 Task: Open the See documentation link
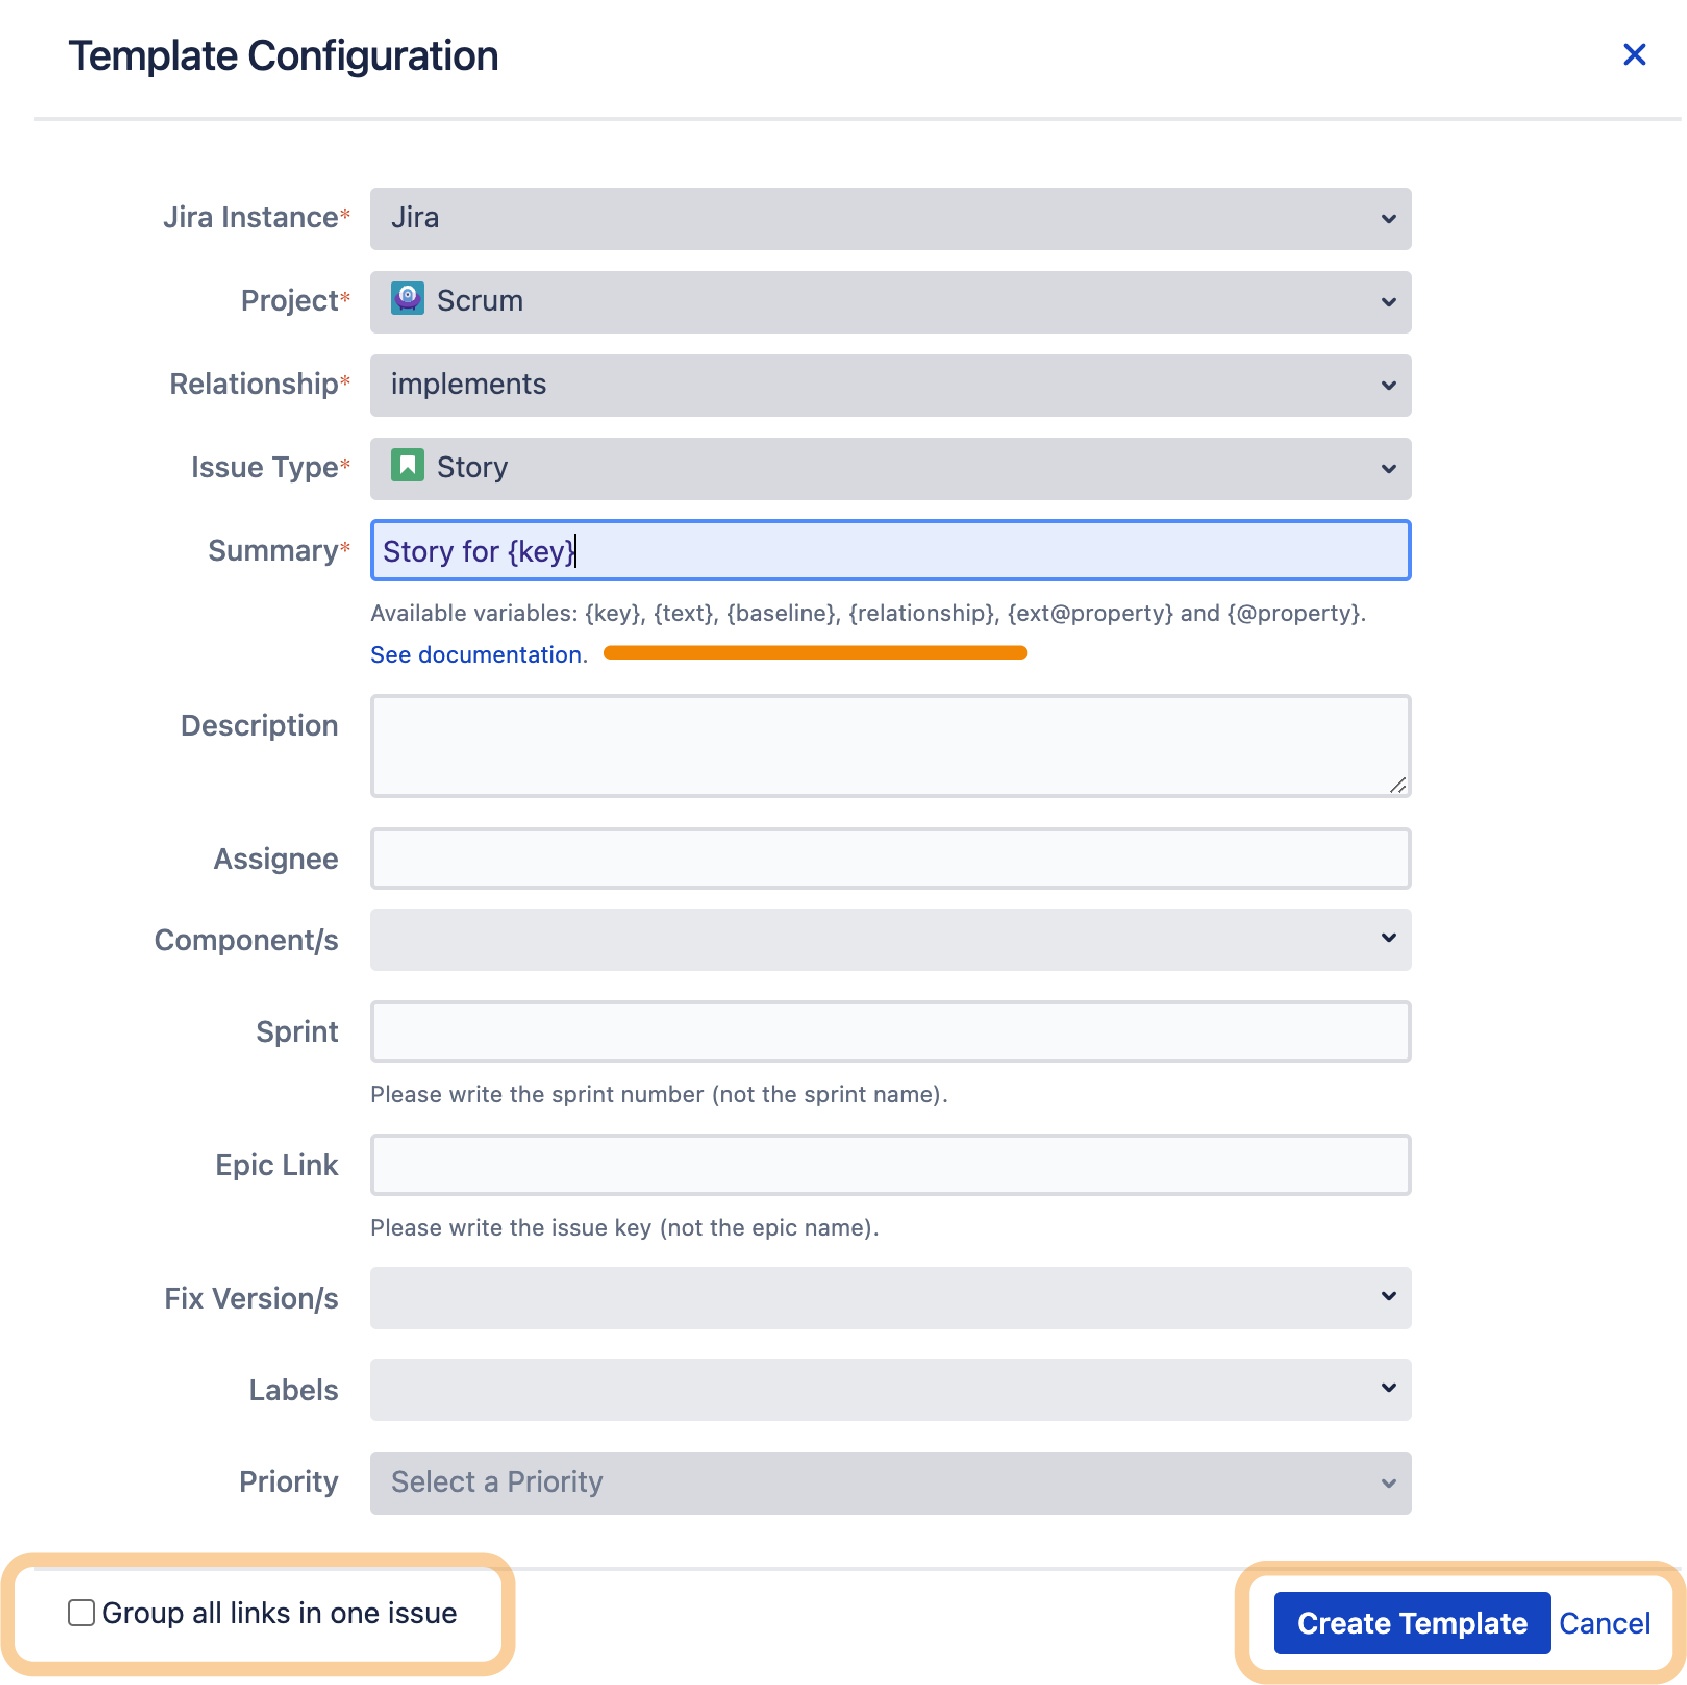(478, 655)
